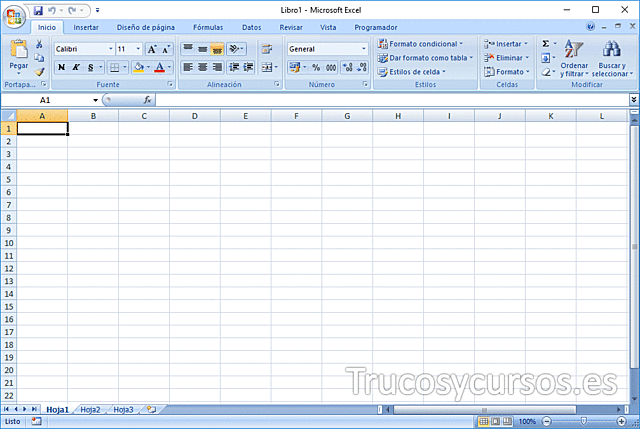Expand Formato condicional menu
The image size is (640, 429).
point(420,44)
